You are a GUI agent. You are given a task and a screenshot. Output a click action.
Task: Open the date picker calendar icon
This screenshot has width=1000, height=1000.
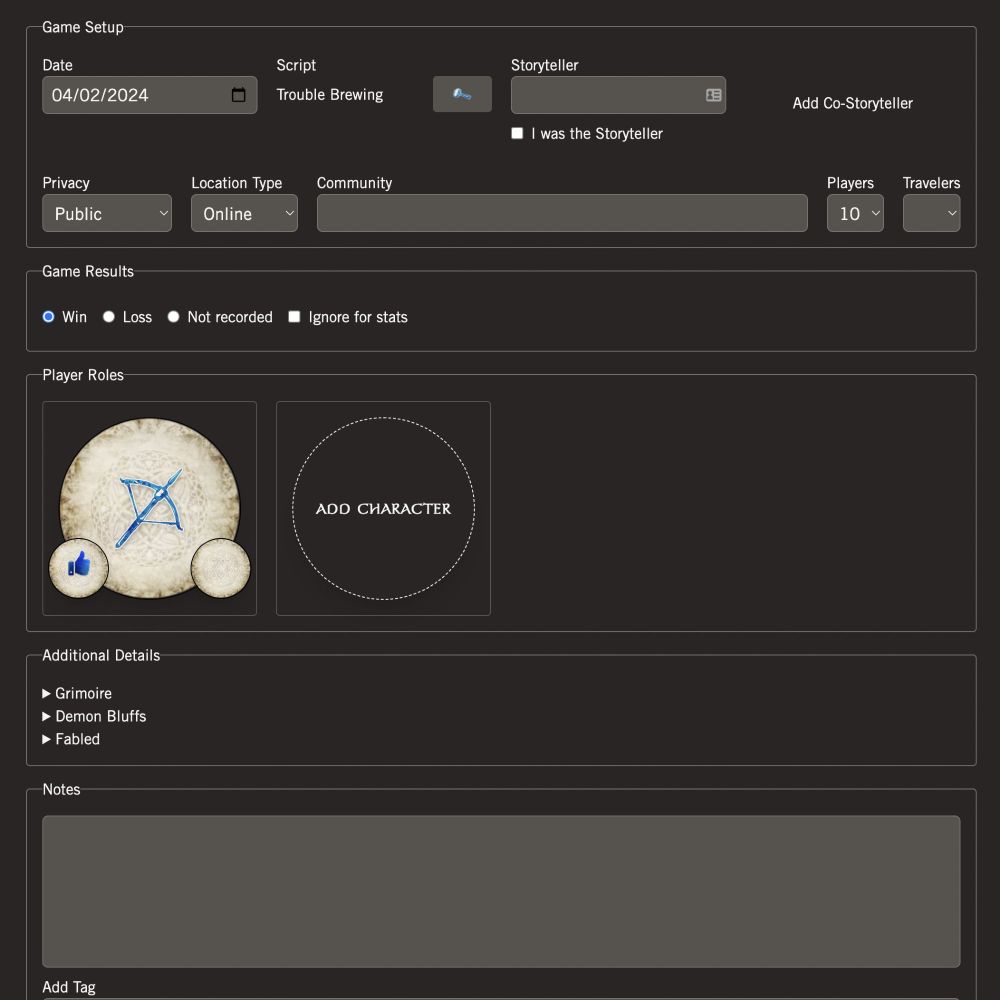239,95
